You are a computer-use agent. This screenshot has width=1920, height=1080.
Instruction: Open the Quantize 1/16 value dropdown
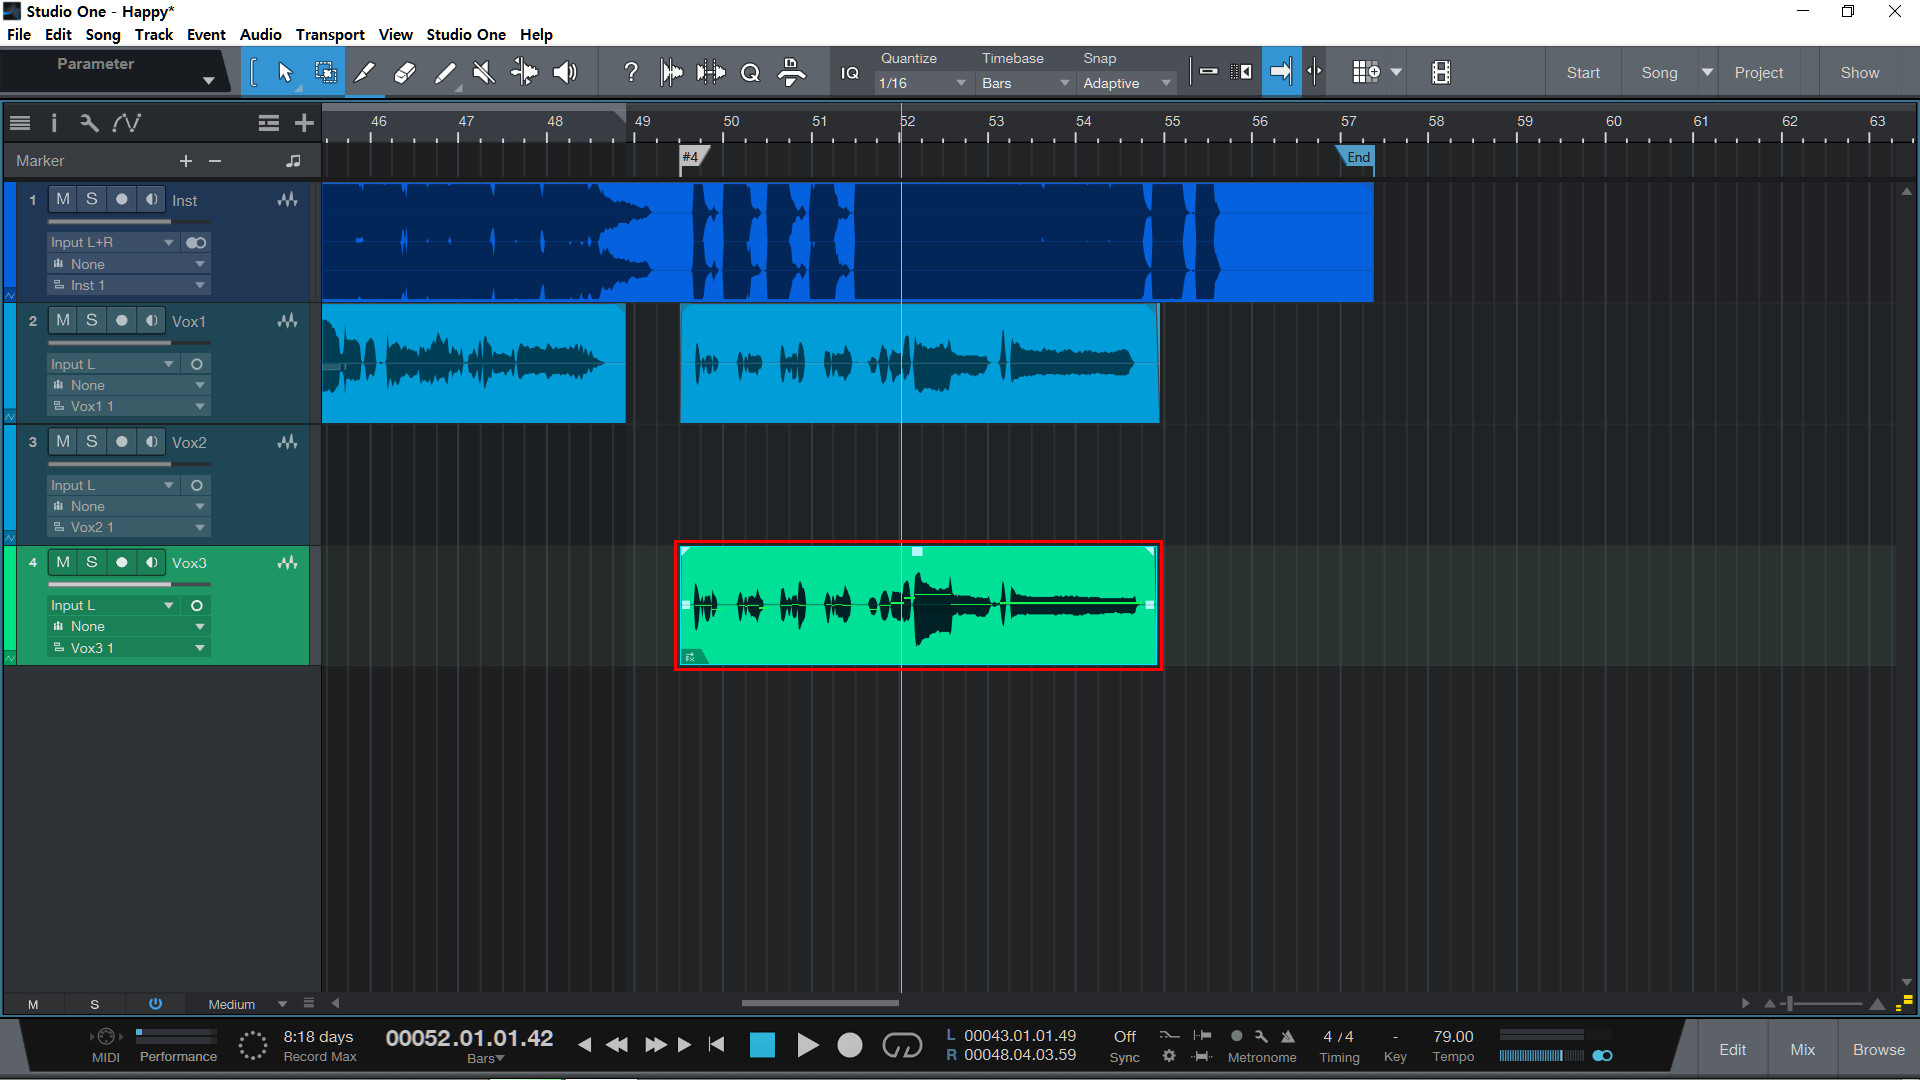tap(921, 83)
